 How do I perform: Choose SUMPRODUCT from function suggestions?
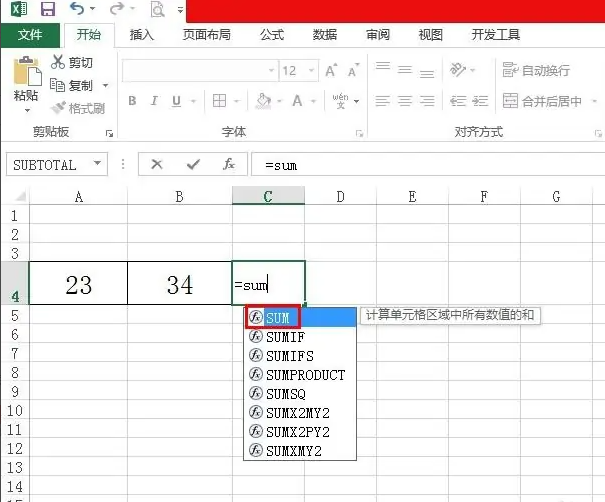301,375
